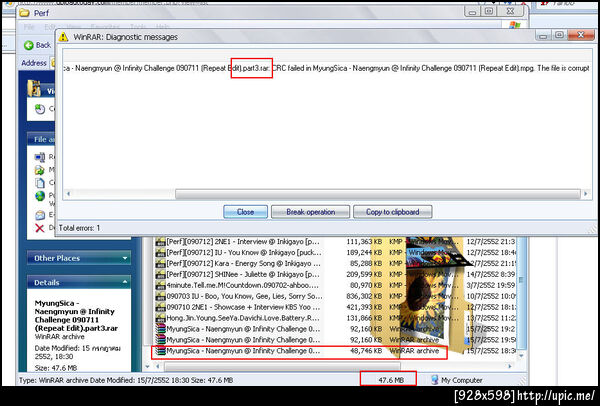
Task: Select file '[Perf][090712] 2NE1 - Interview @ Inkigayo'
Action: pos(244,242)
